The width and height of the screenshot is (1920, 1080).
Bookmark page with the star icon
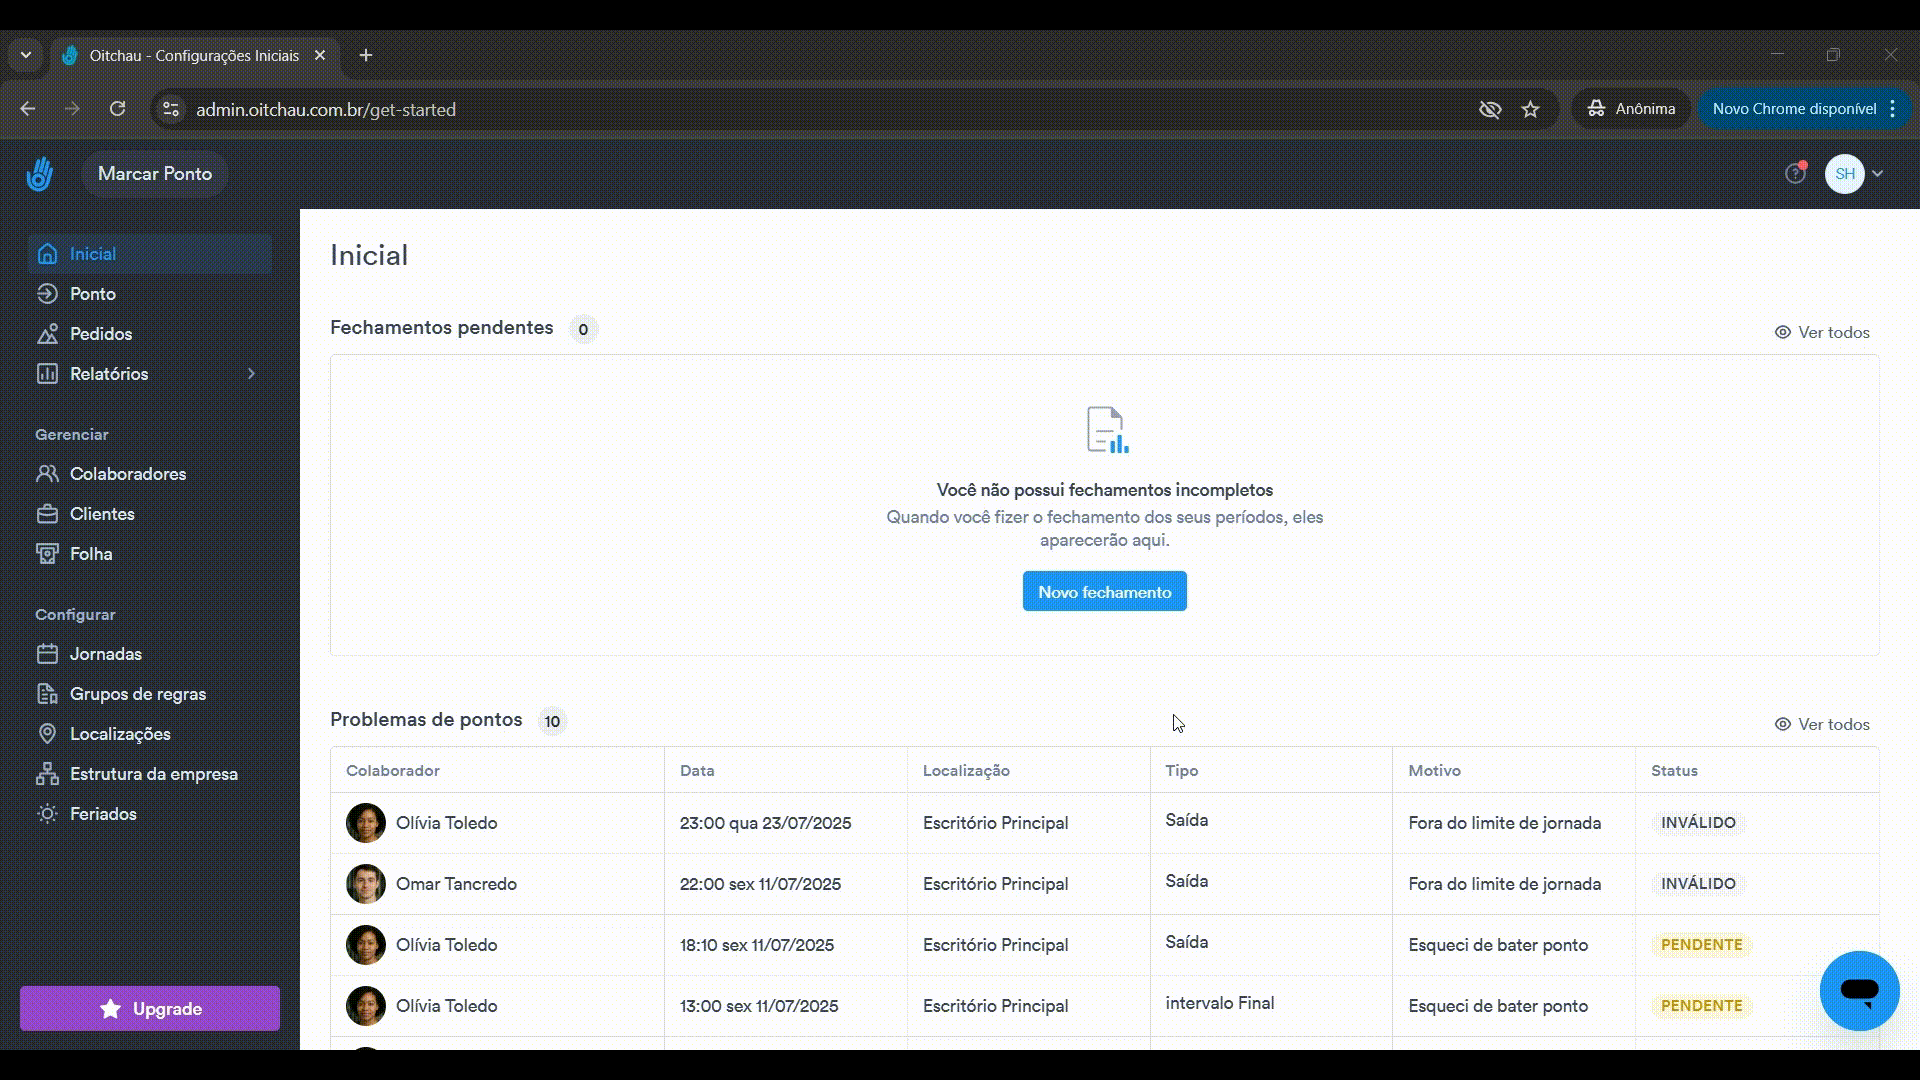(x=1530, y=109)
